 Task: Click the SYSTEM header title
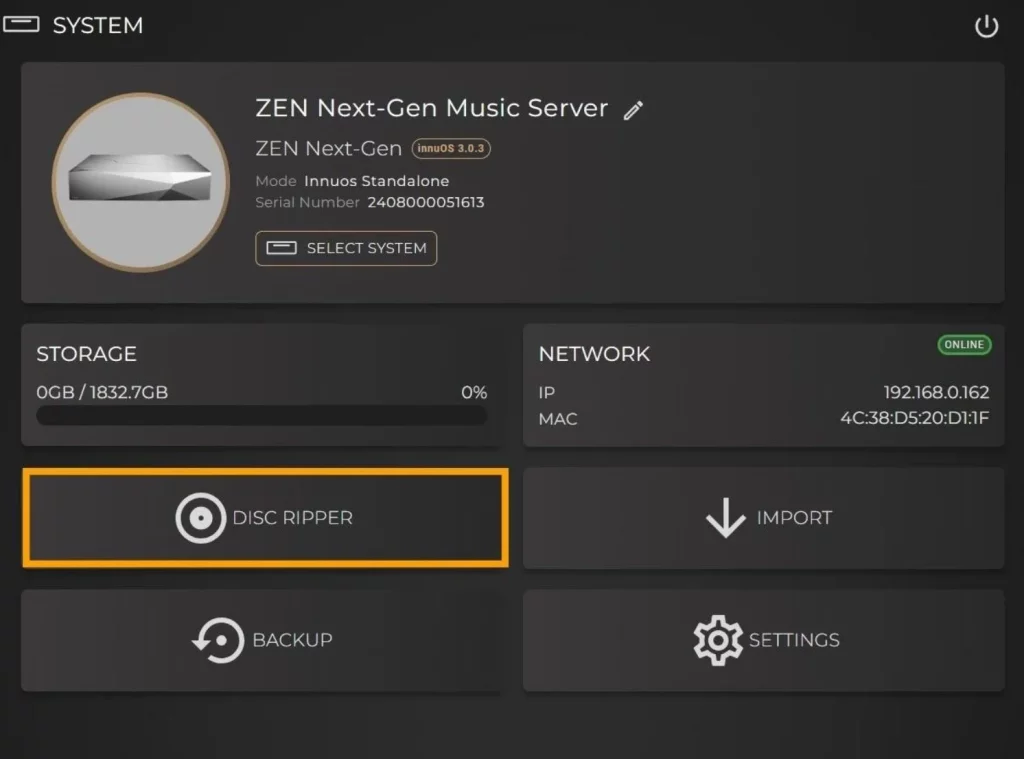(x=97, y=25)
